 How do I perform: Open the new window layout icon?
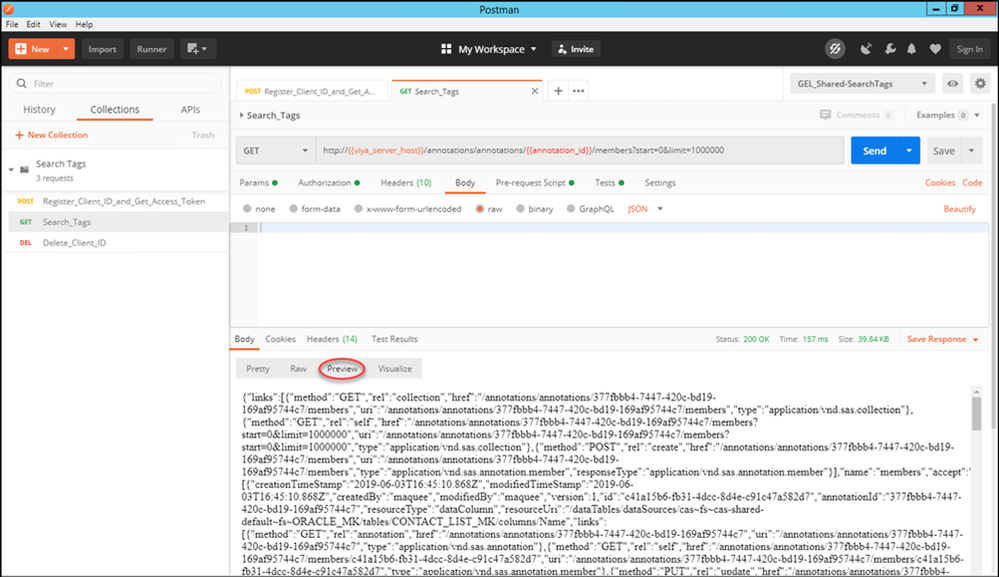tap(198, 49)
